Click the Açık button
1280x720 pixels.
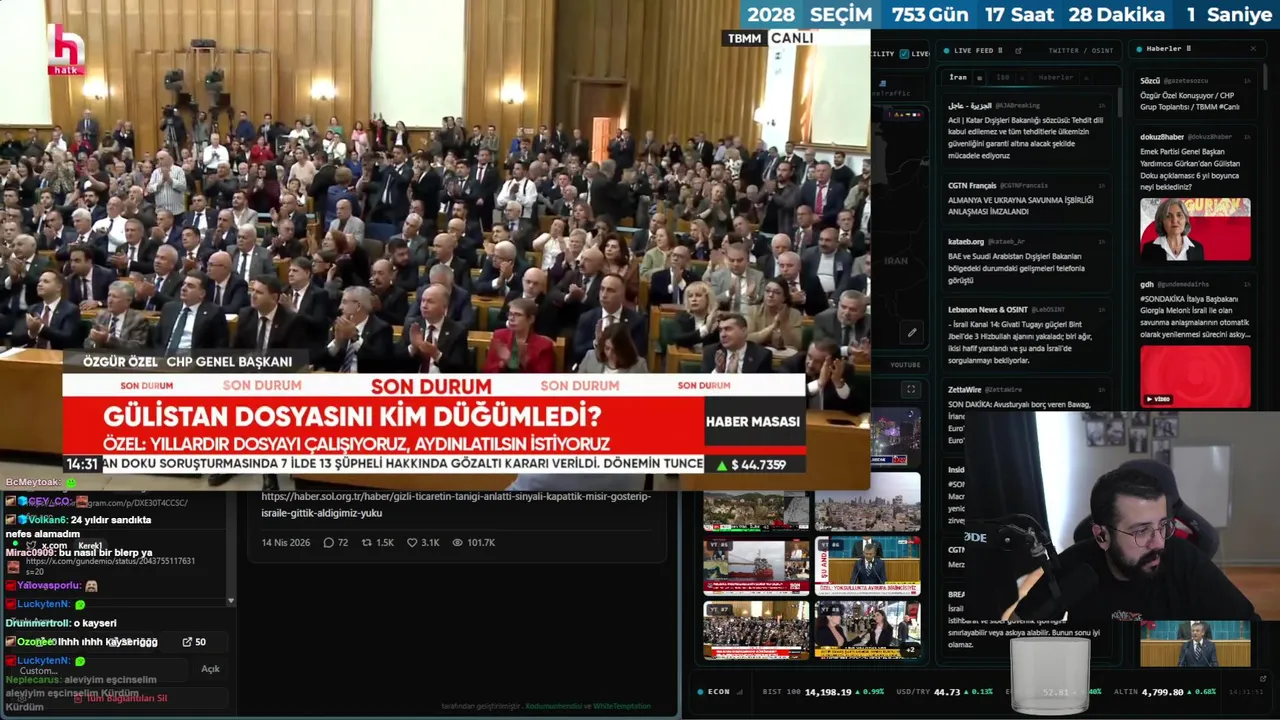[x=210, y=669]
